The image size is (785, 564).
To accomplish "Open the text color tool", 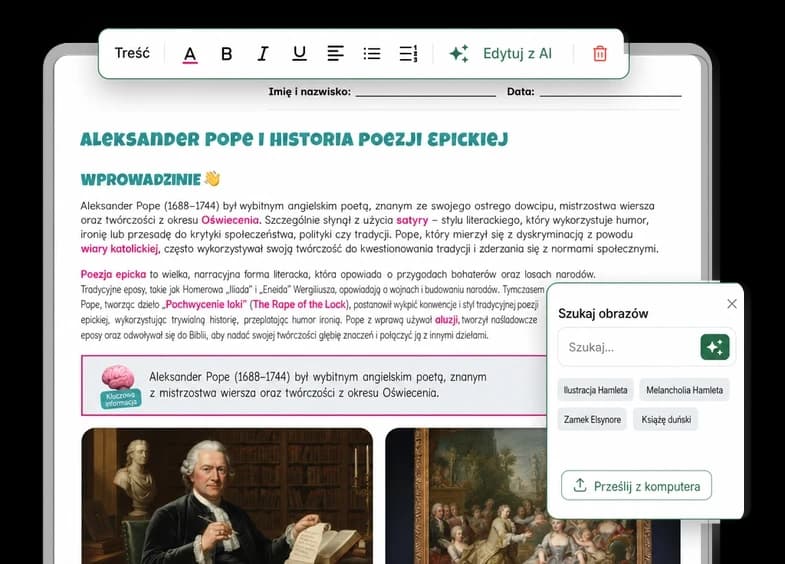I will [190, 54].
